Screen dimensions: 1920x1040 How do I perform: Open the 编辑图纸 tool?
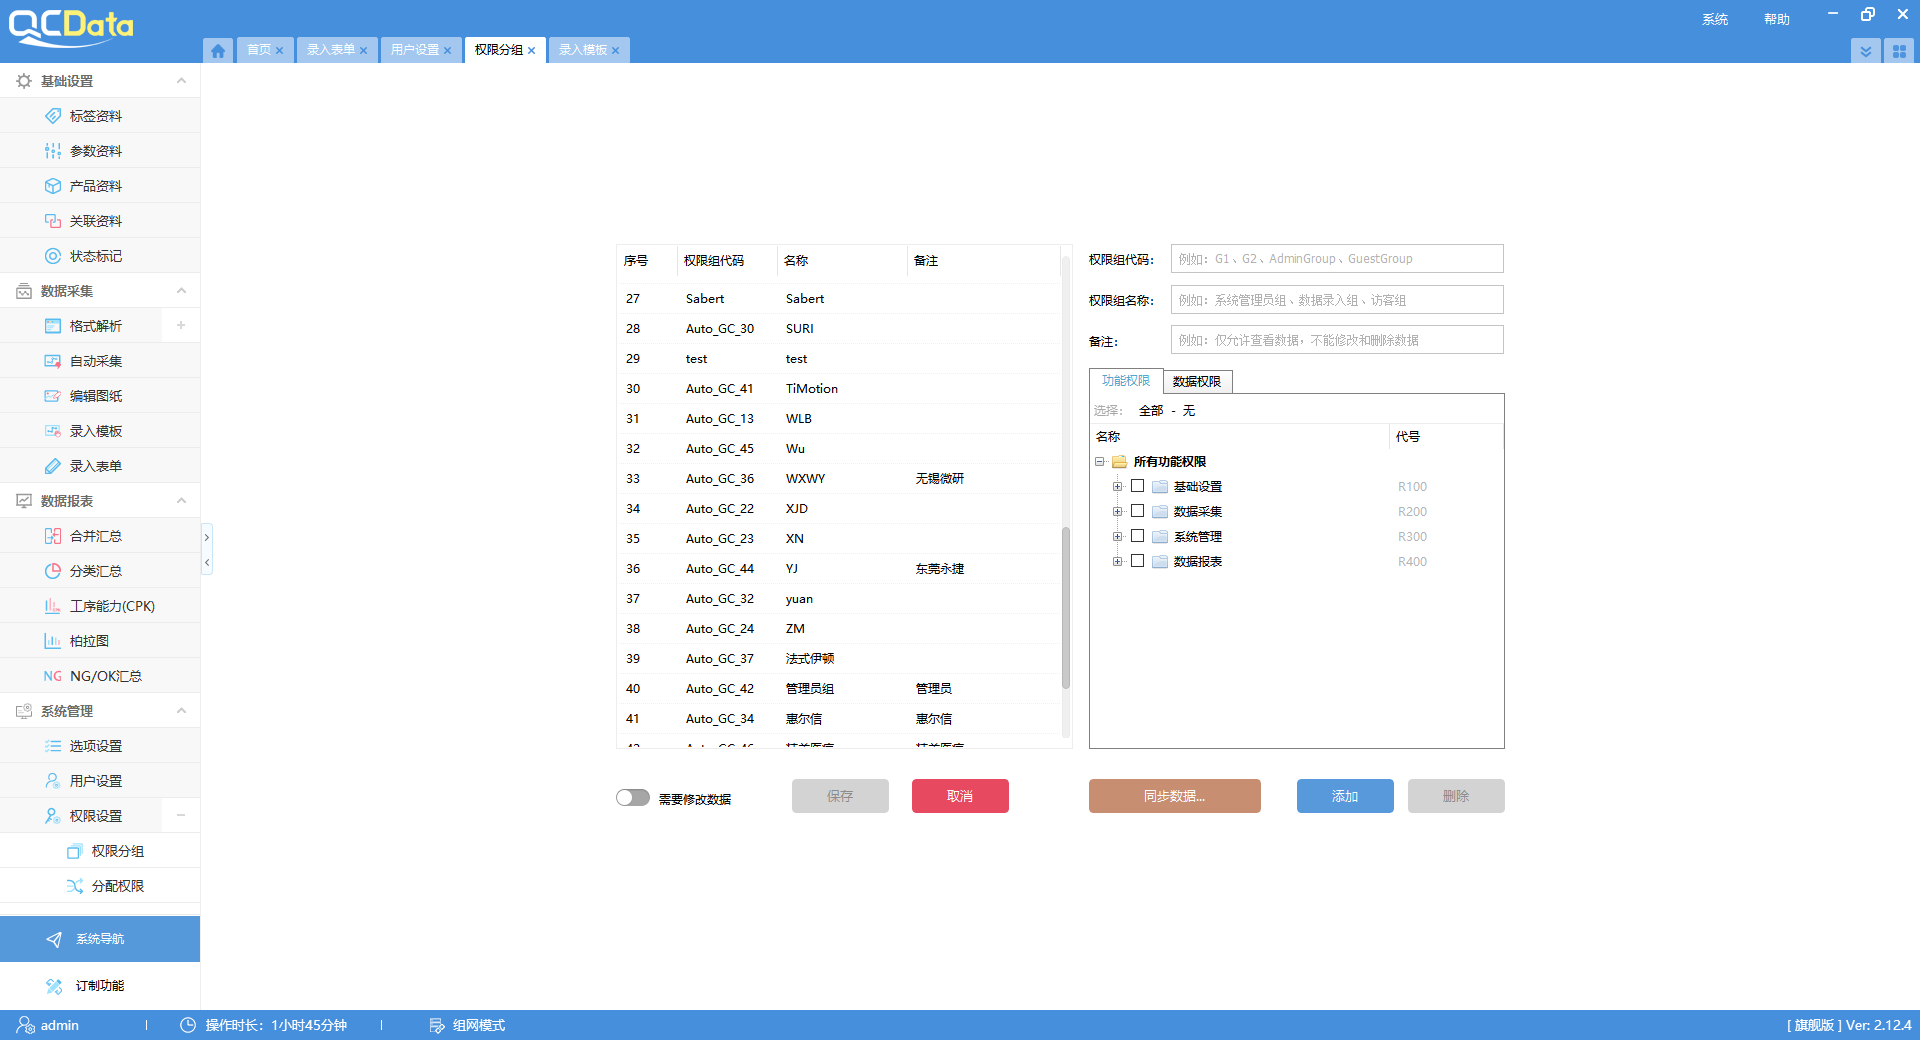95,395
